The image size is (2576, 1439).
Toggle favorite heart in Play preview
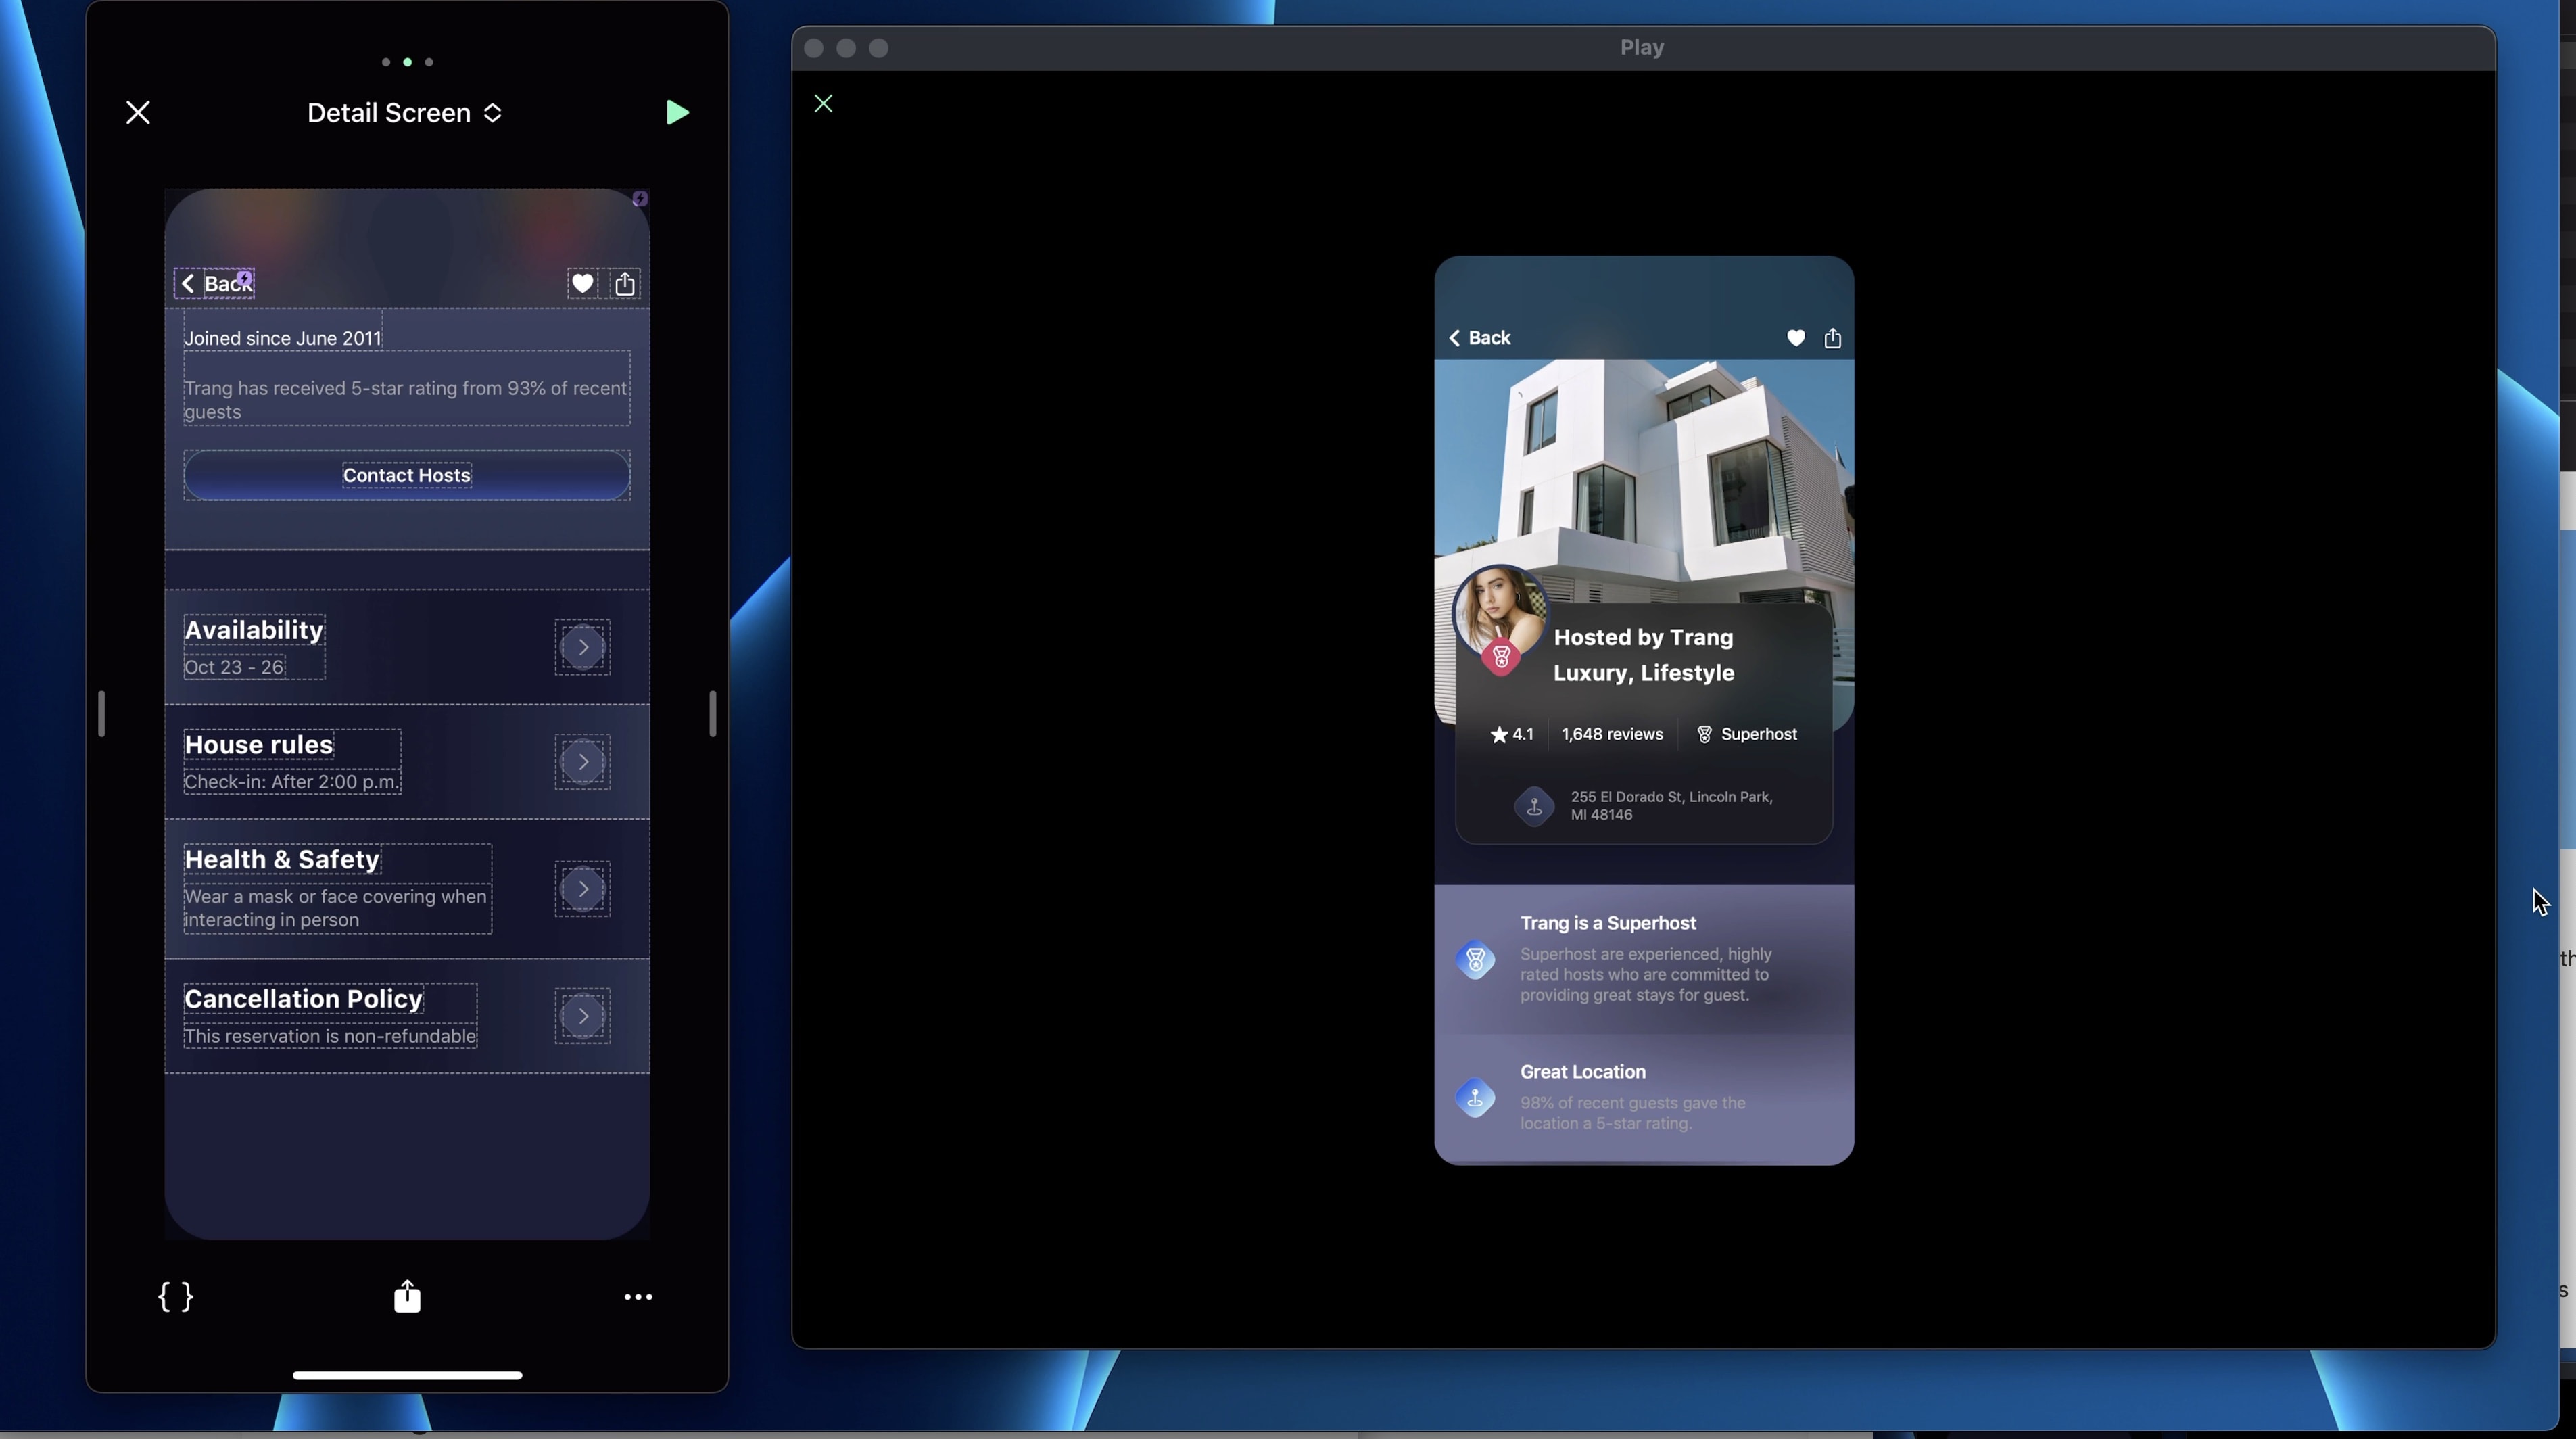1796,338
